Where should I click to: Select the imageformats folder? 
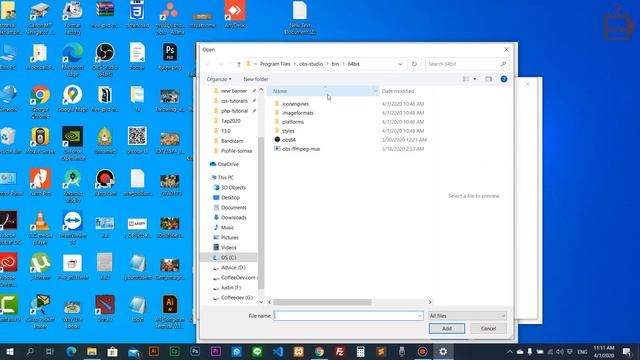tap(298, 113)
